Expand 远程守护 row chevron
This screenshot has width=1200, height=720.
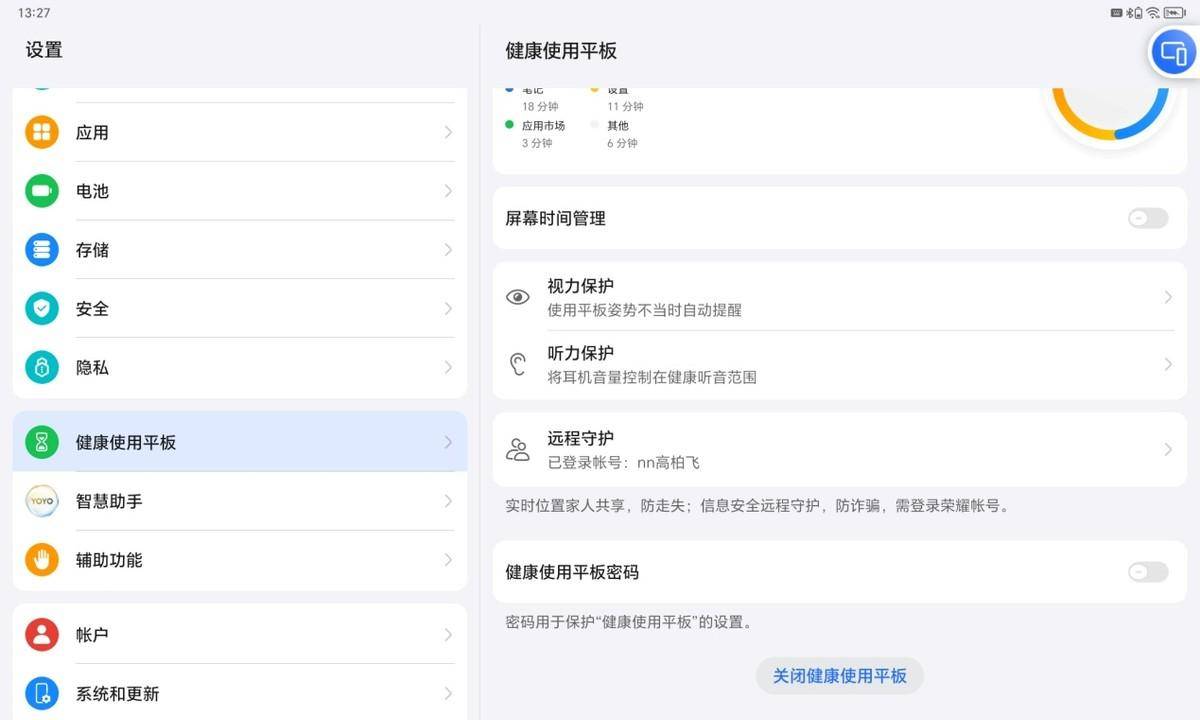pos(1168,450)
